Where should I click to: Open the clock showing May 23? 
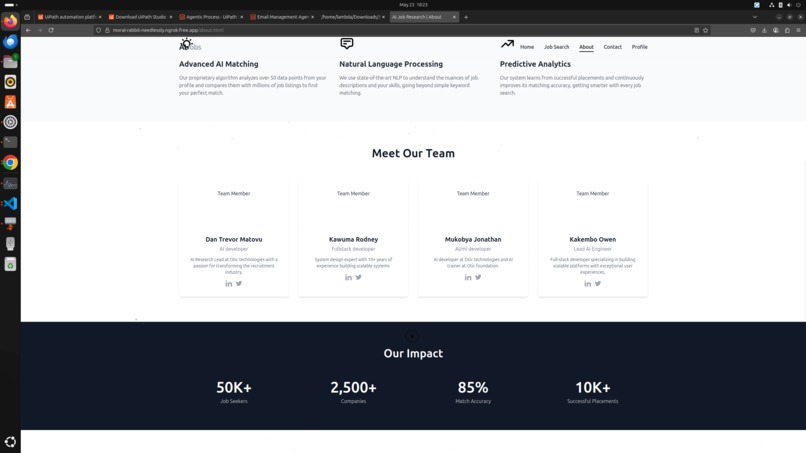(413, 5)
